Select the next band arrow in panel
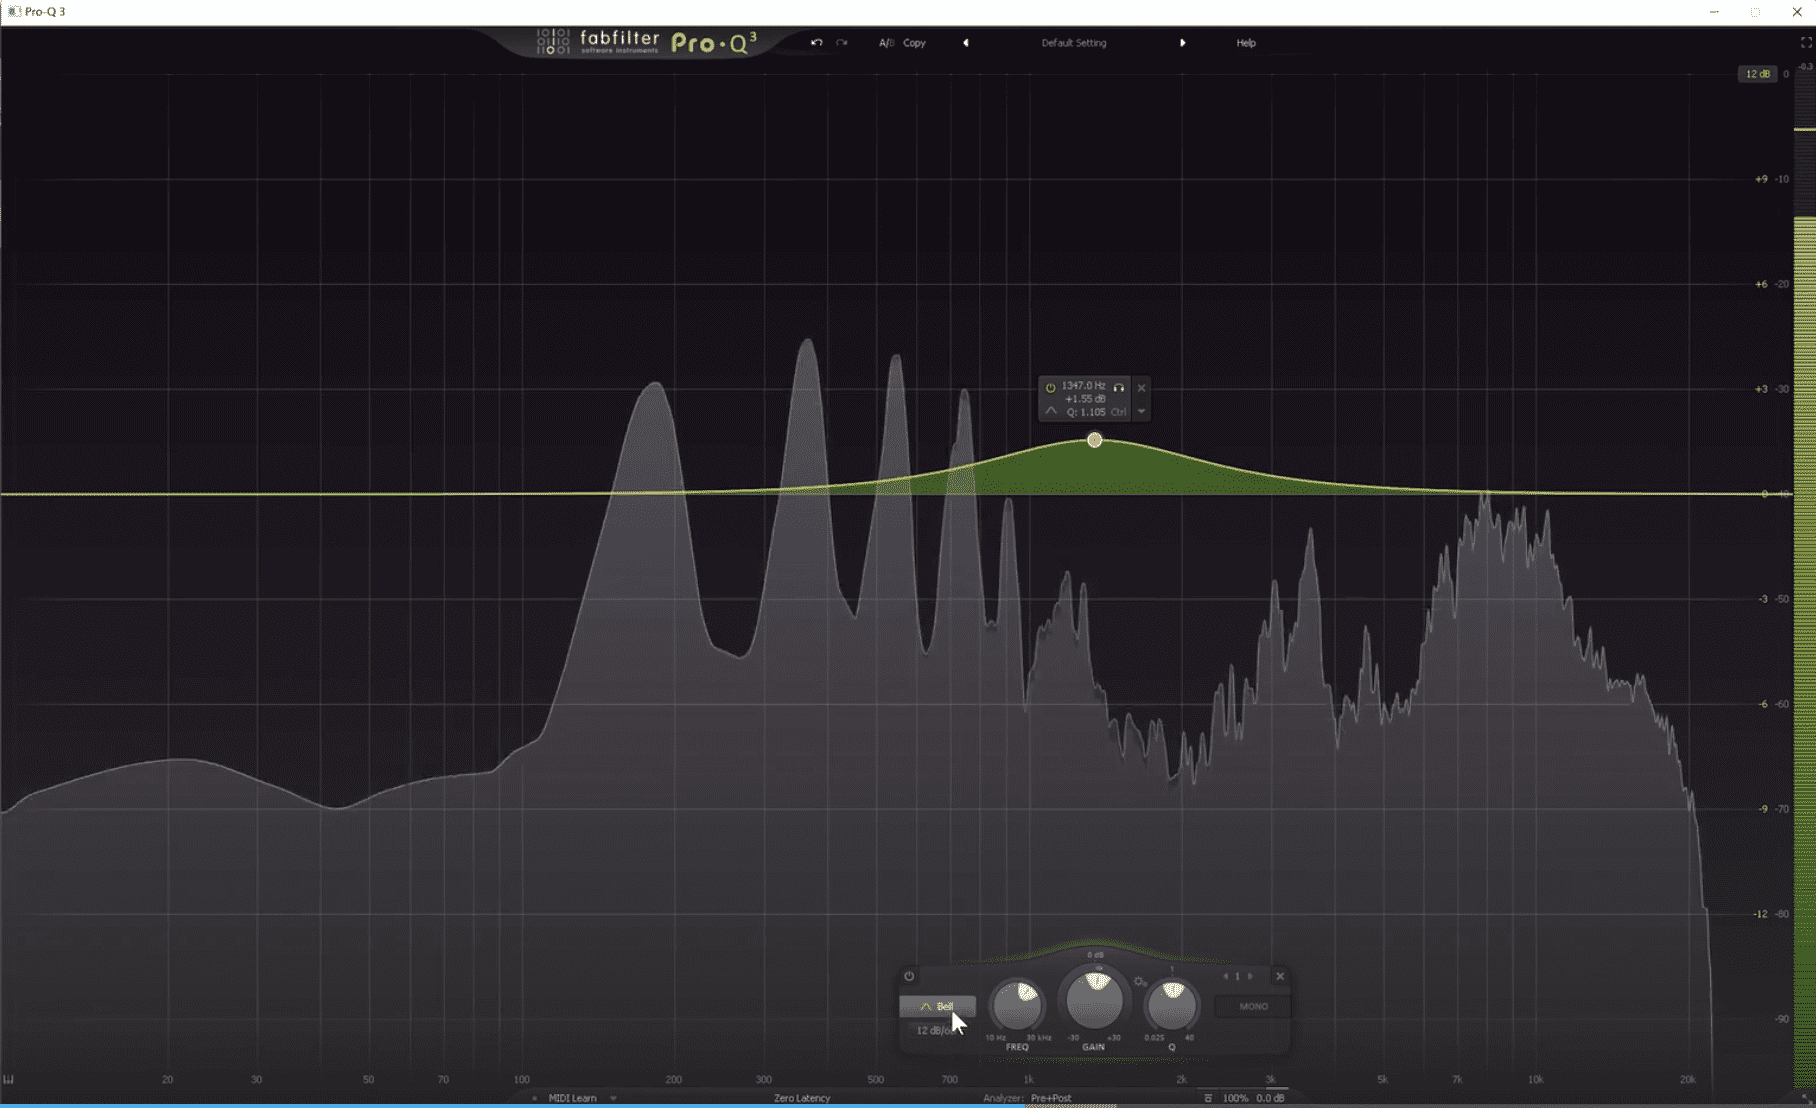Image resolution: width=1816 pixels, height=1108 pixels. [x=1250, y=976]
